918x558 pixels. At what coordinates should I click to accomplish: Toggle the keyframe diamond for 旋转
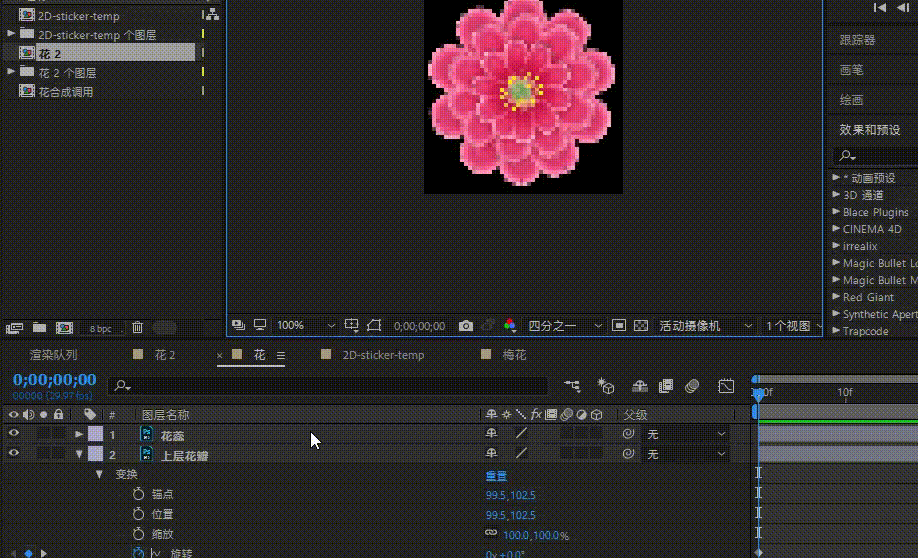(x=28, y=553)
